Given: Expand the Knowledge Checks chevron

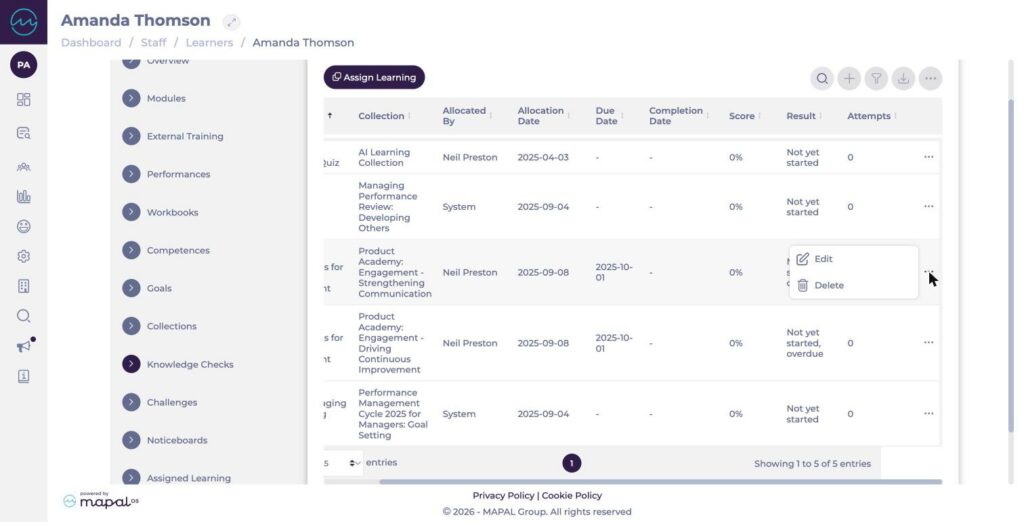Looking at the screenshot, I should (131, 364).
